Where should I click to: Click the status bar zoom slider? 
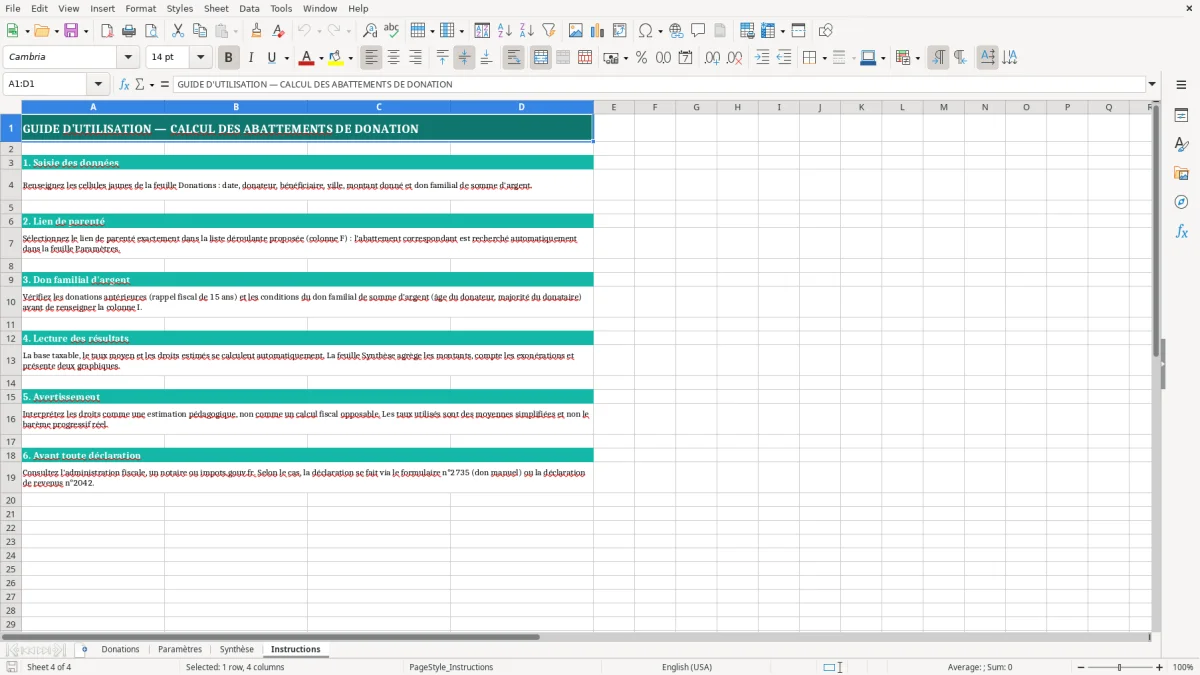(x=1119, y=667)
